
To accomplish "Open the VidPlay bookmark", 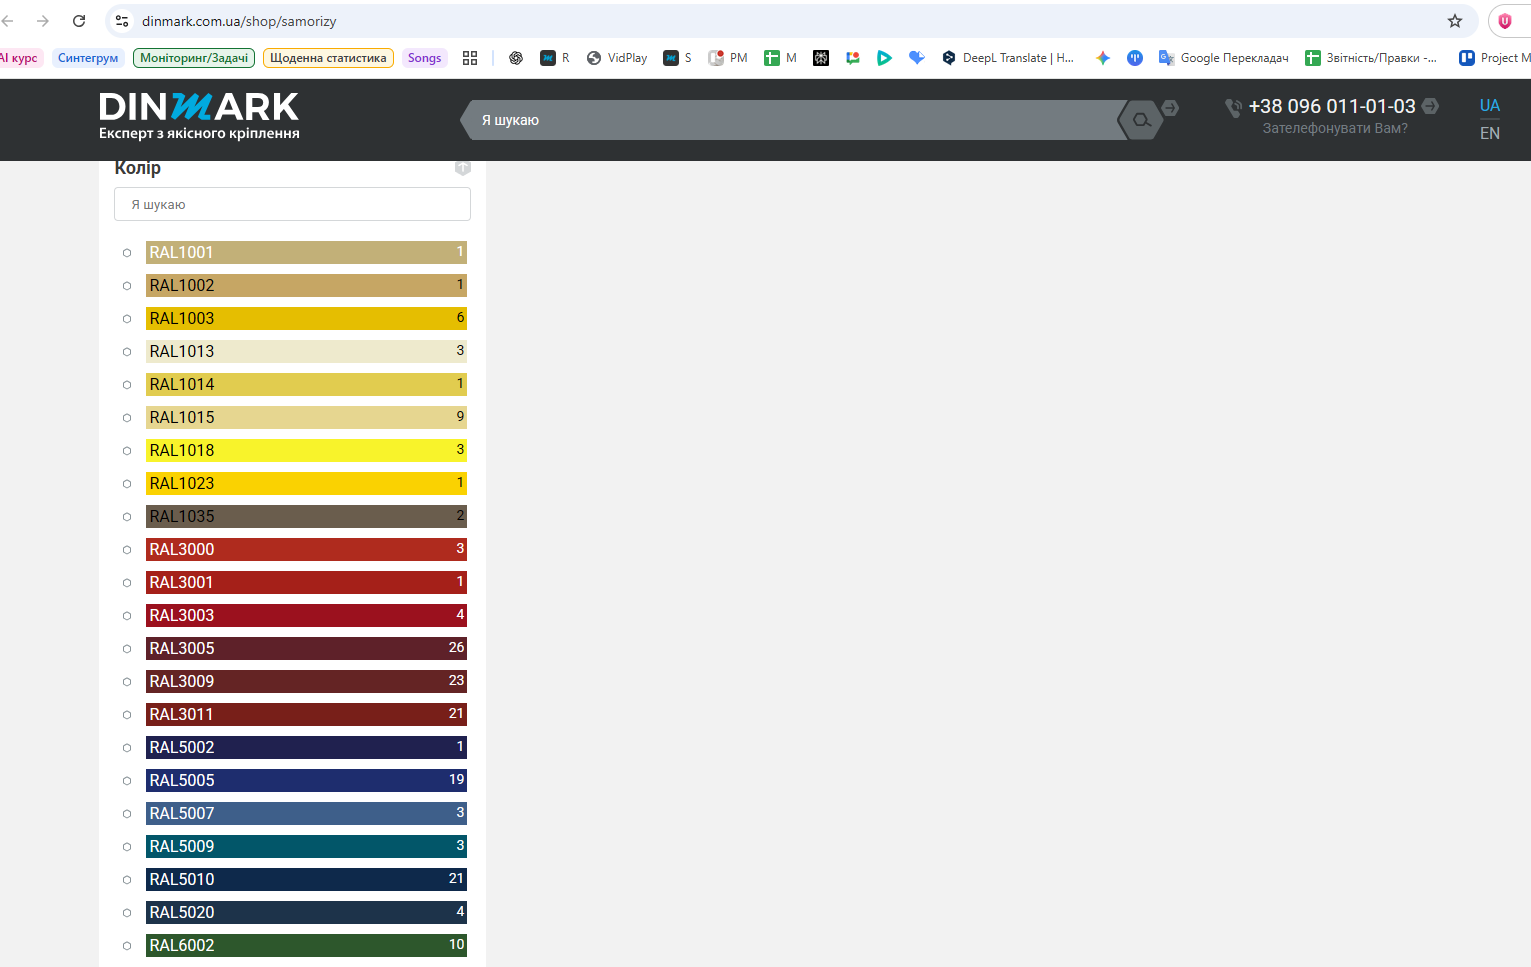I will point(617,58).
